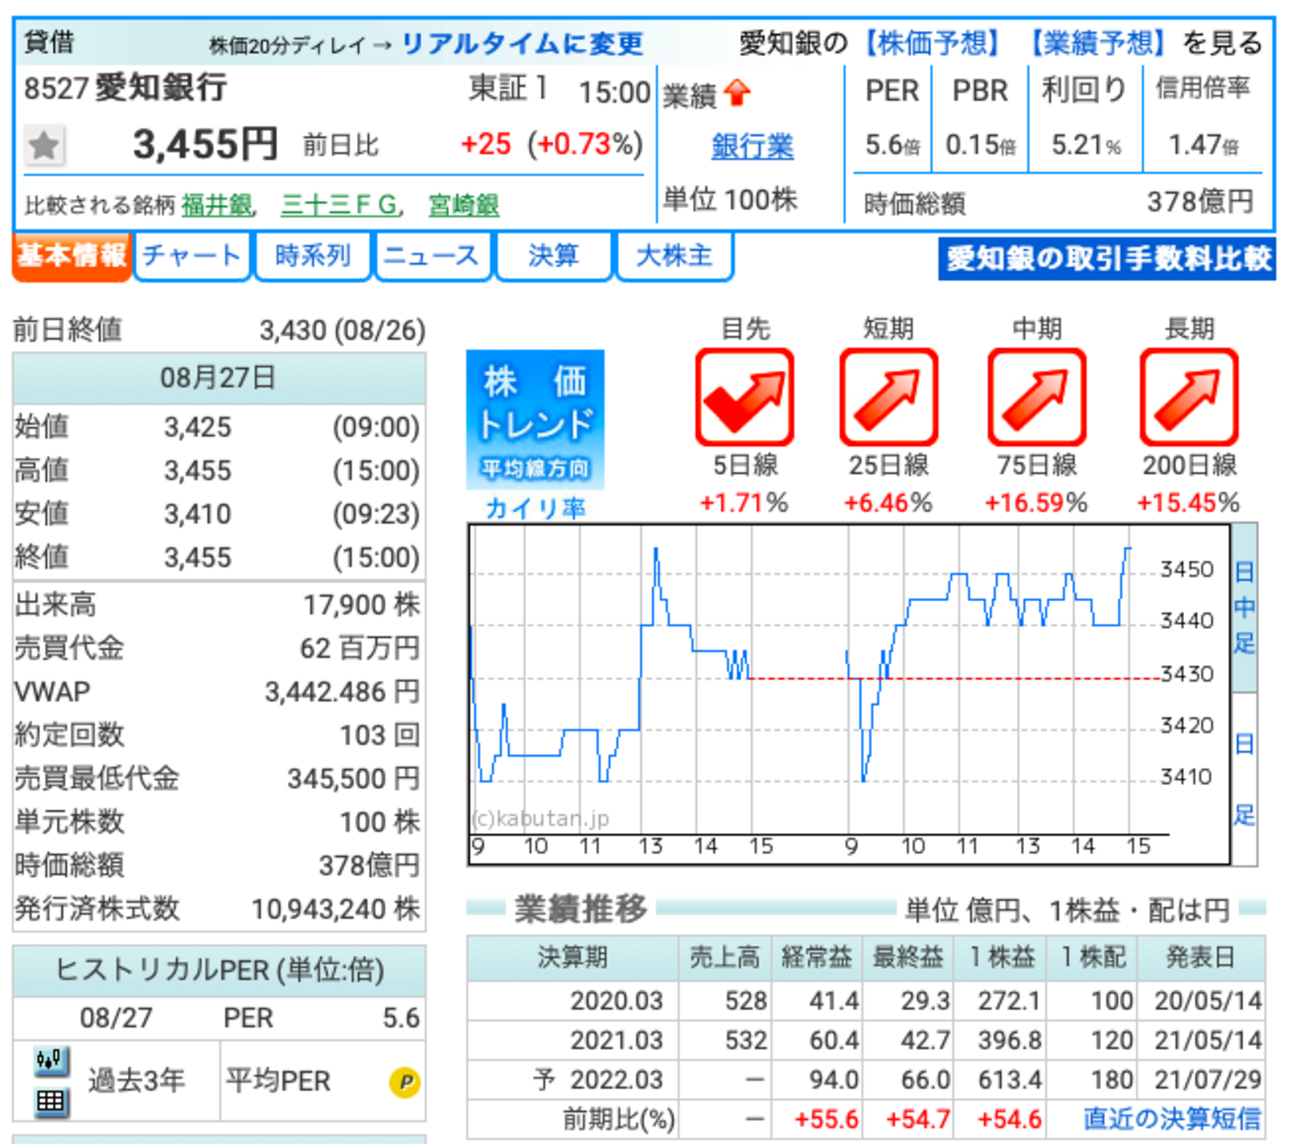The image size is (1300, 1144).
Task: Follow the 銀行業 sector link
Action: pos(752,147)
